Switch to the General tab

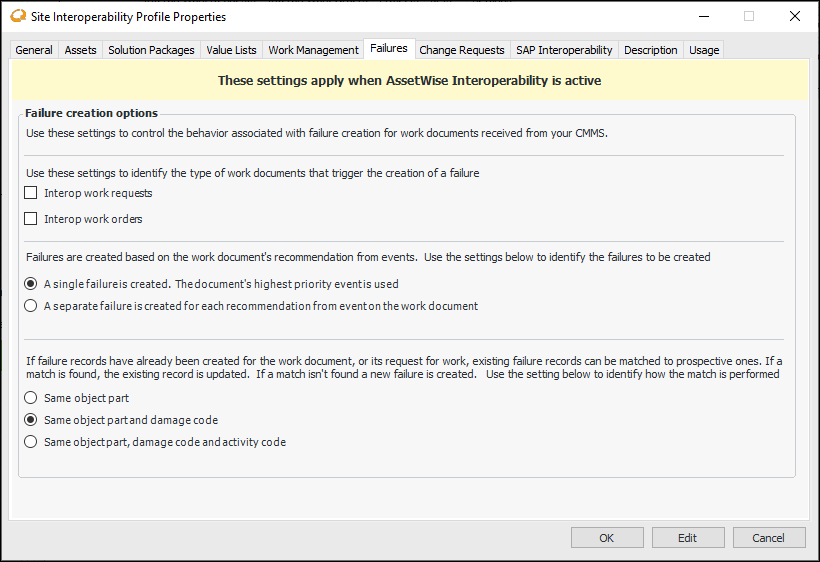pyautogui.click(x=34, y=50)
